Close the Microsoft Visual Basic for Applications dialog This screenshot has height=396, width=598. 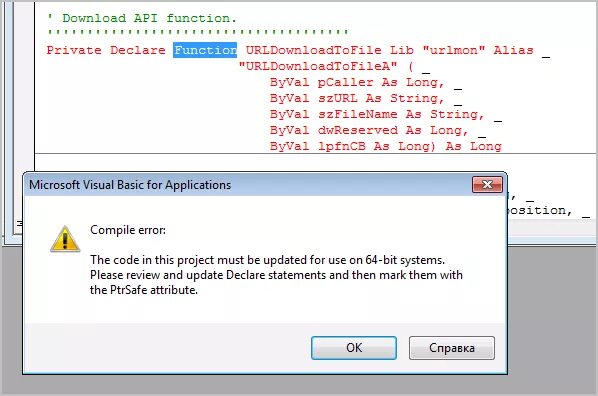pos(487,185)
